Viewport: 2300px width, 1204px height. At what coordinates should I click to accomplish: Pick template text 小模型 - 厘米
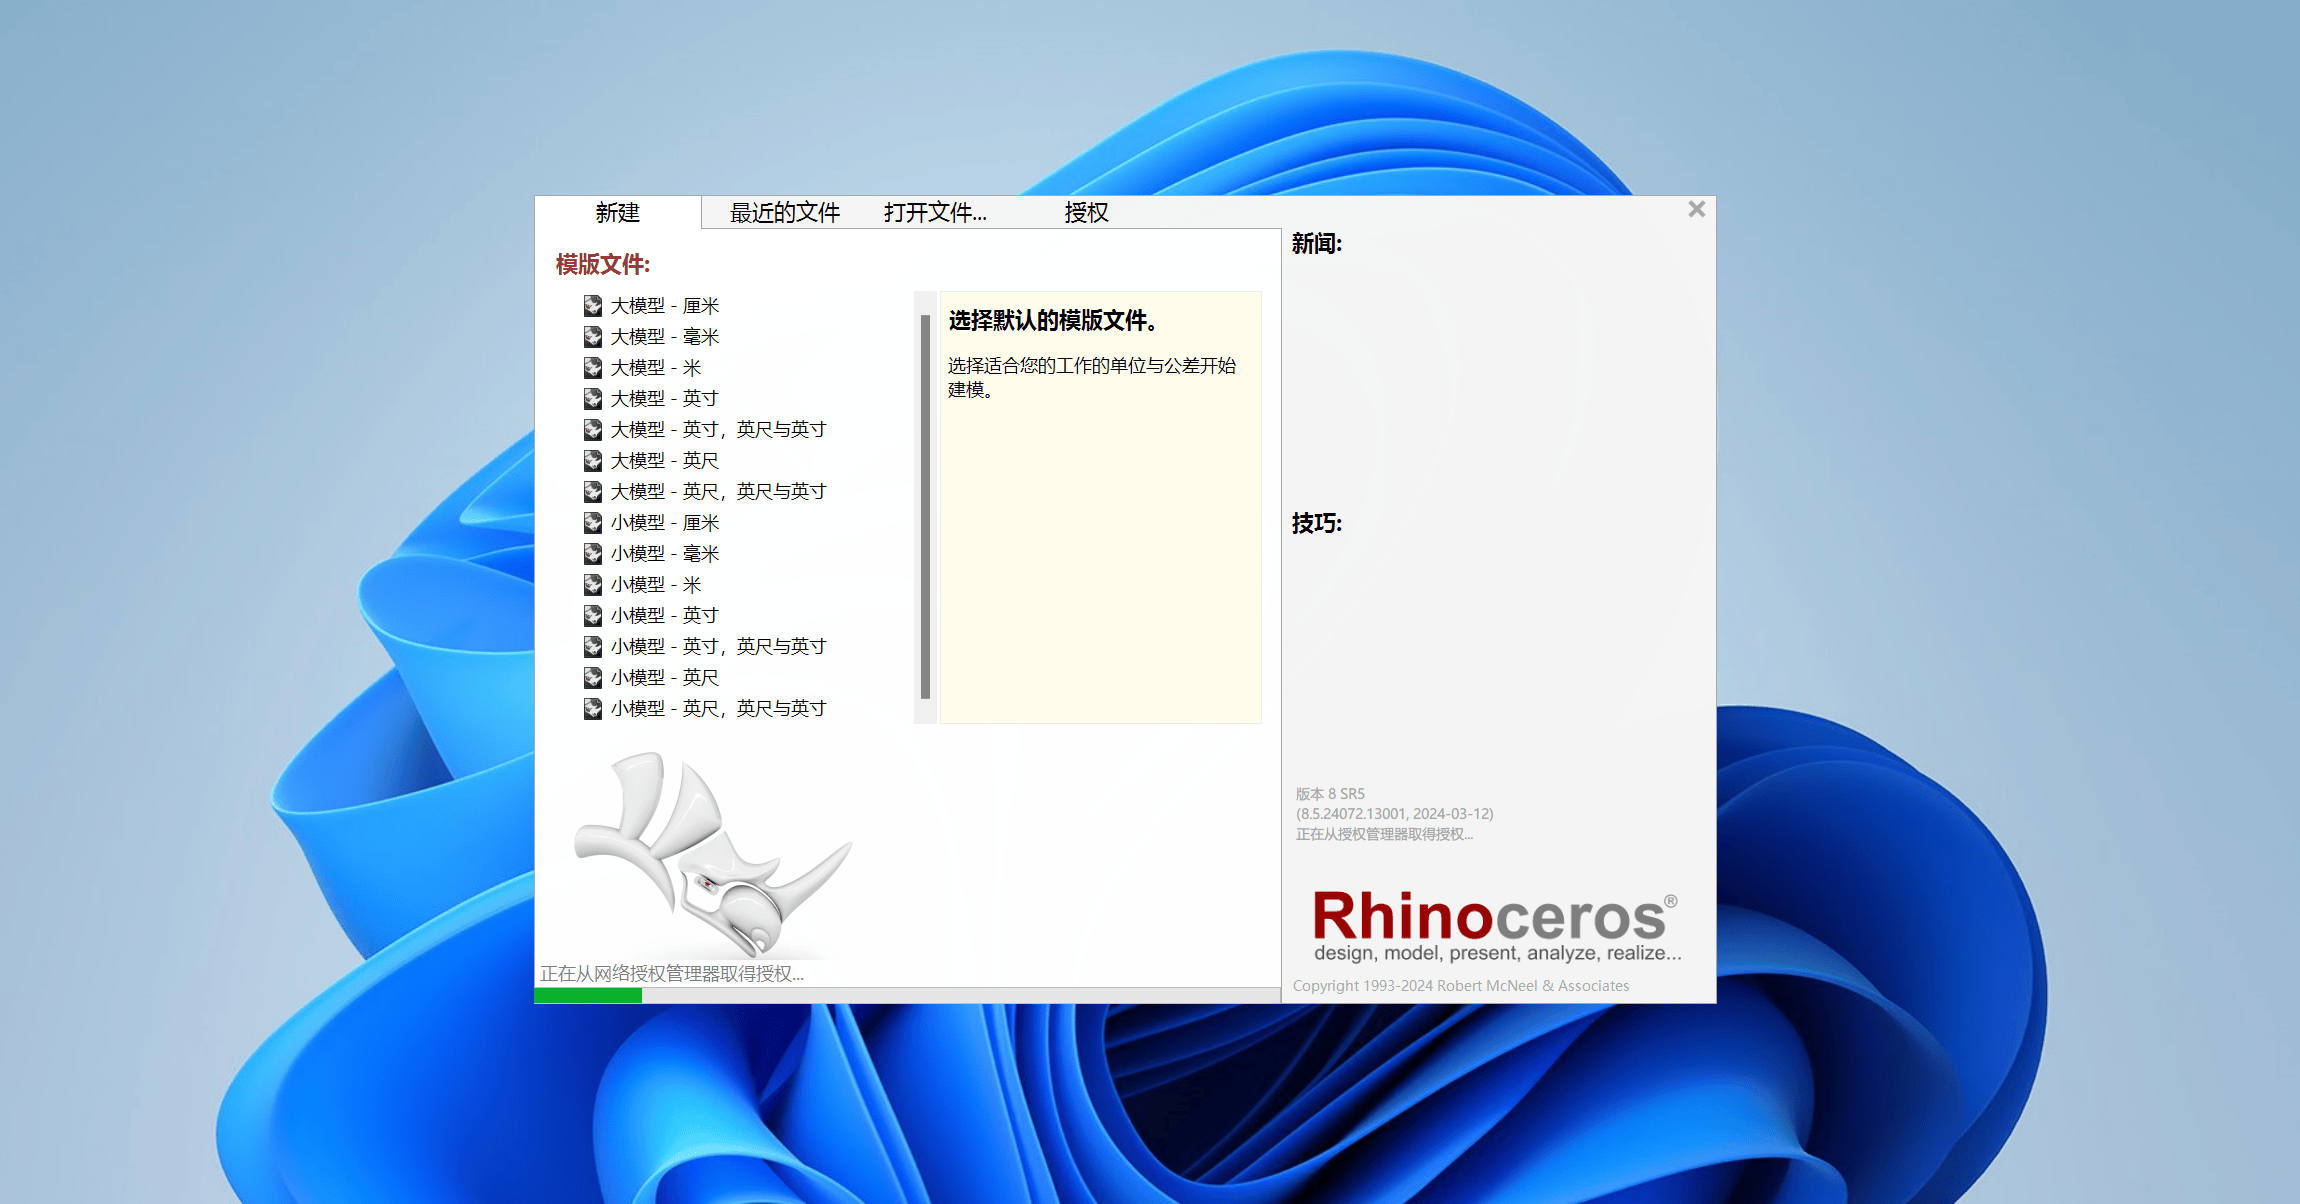(x=665, y=523)
